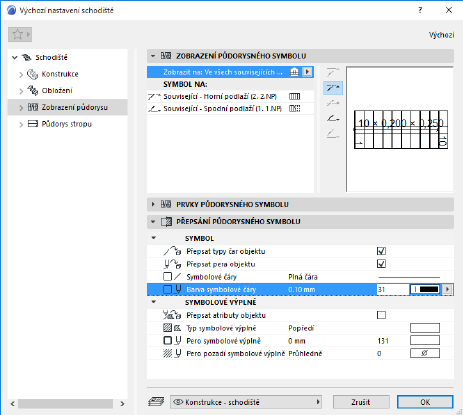Screen dimensions: 463x415
Task: Open the favorites star button
Action: (20, 34)
